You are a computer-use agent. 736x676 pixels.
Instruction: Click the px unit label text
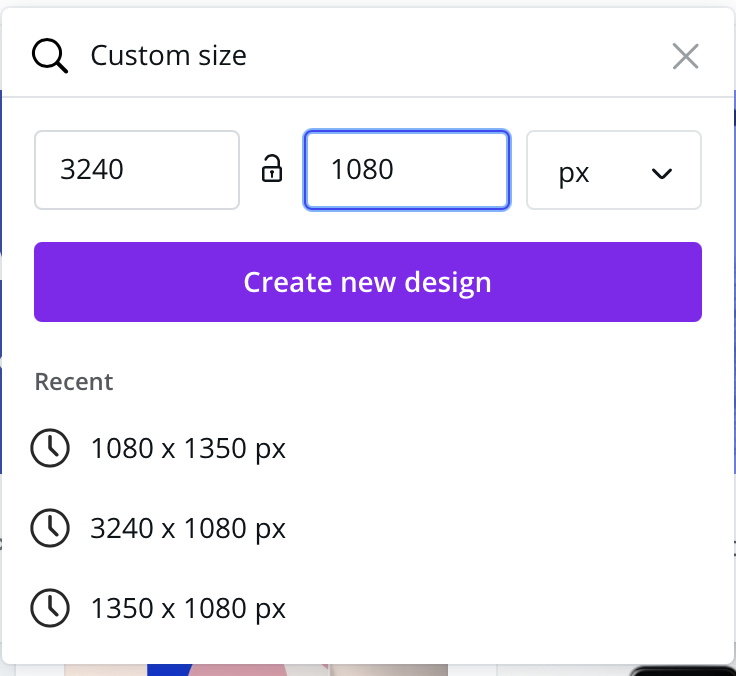pos(574,172)
